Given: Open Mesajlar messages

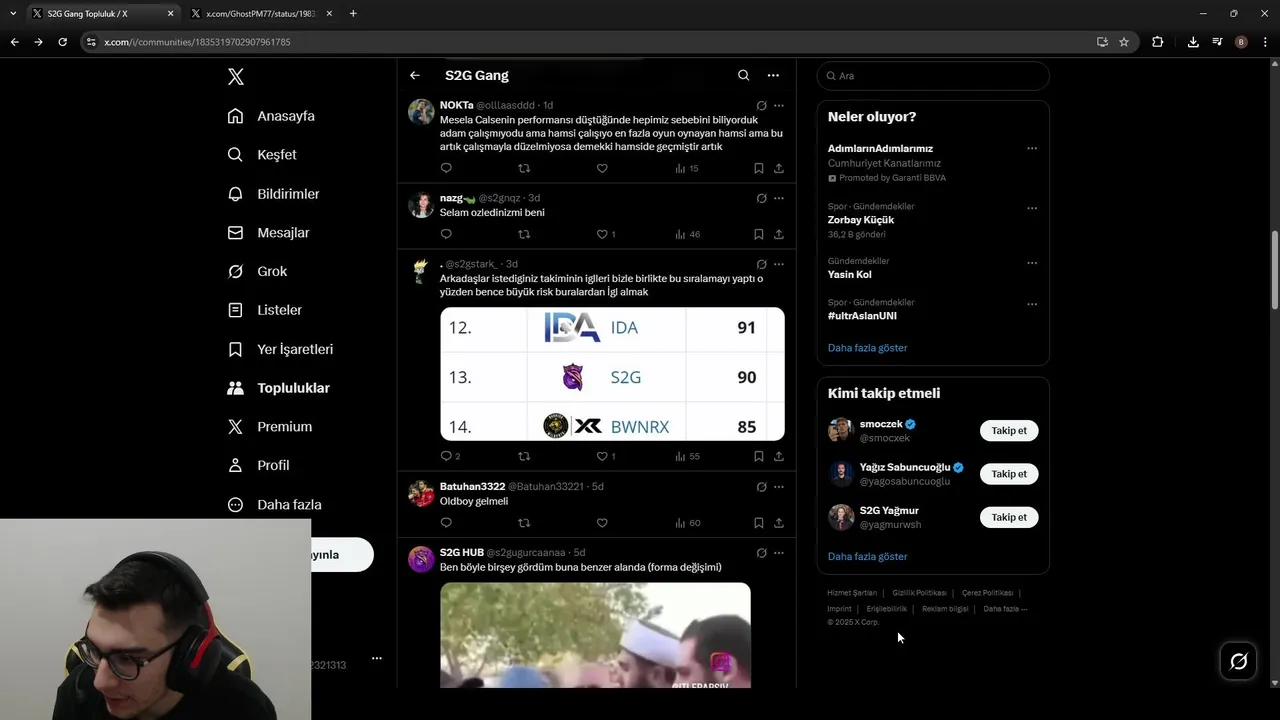Looking at the screenshot, I should 268,233.
